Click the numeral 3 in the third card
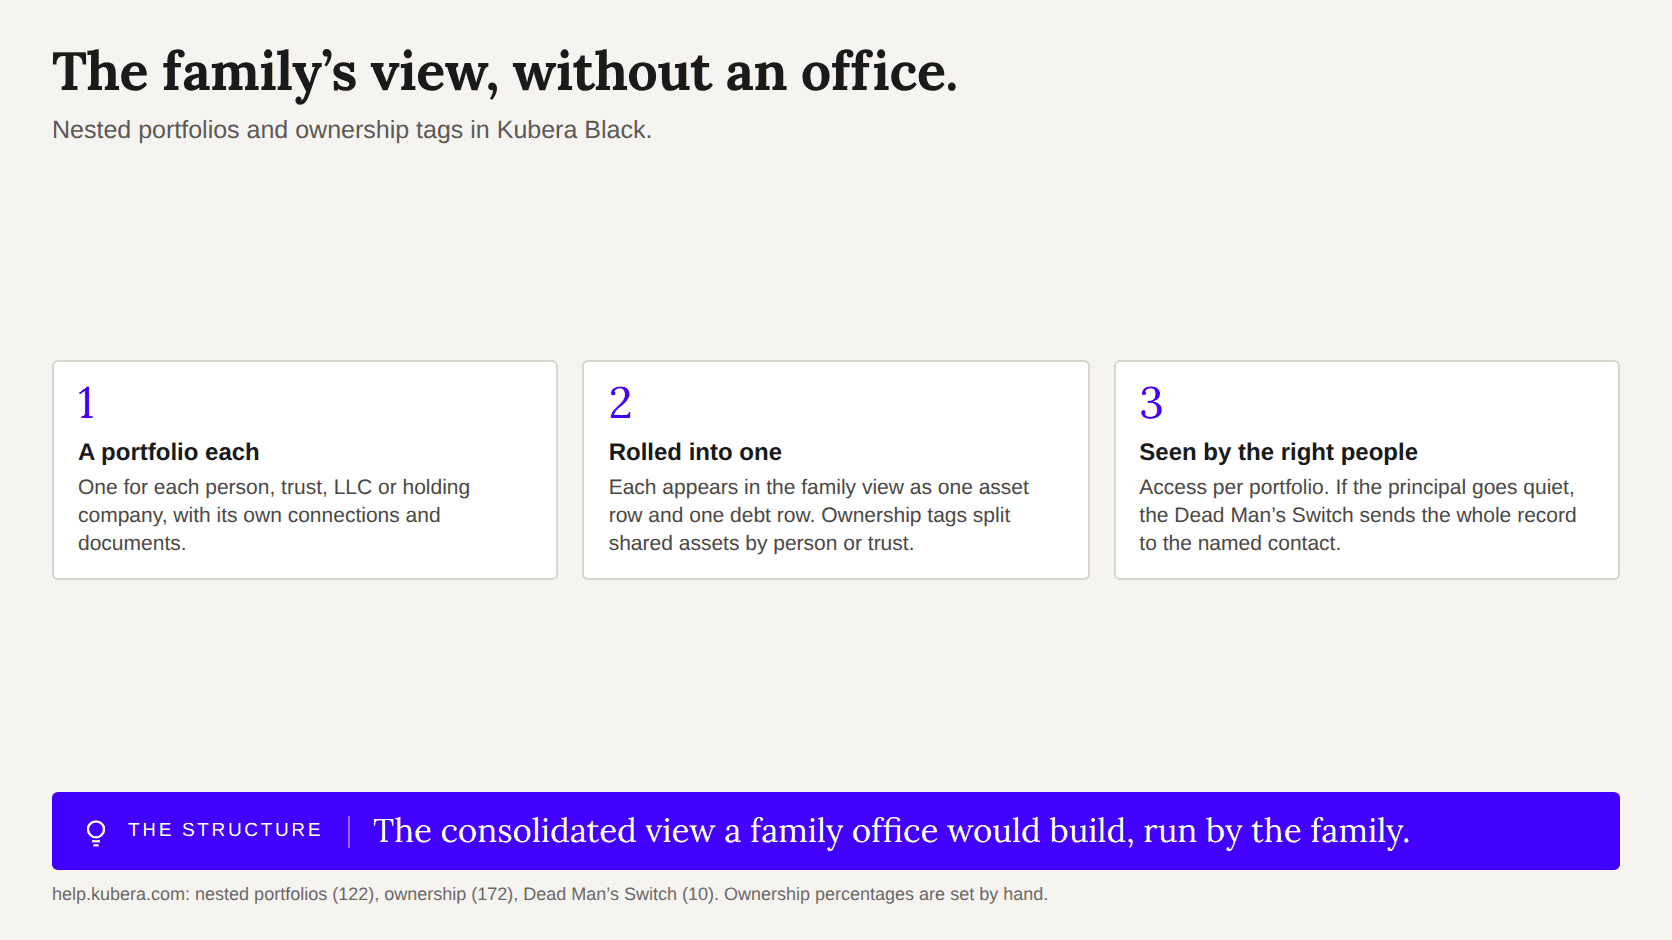 click(1151, 403)
